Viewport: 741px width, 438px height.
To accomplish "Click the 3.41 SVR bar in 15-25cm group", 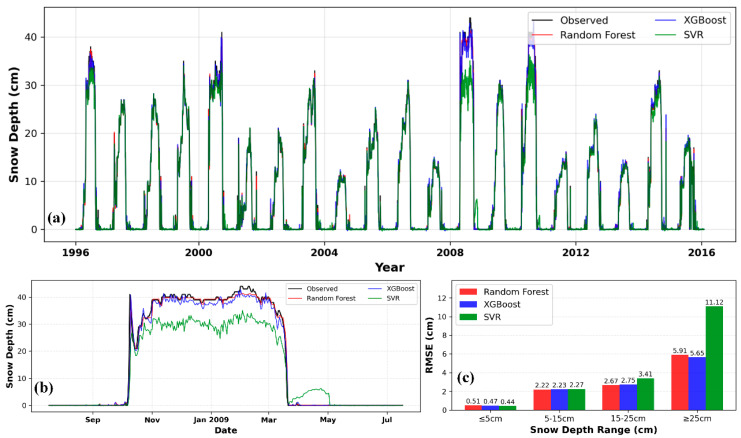I will tap(646, 394).
